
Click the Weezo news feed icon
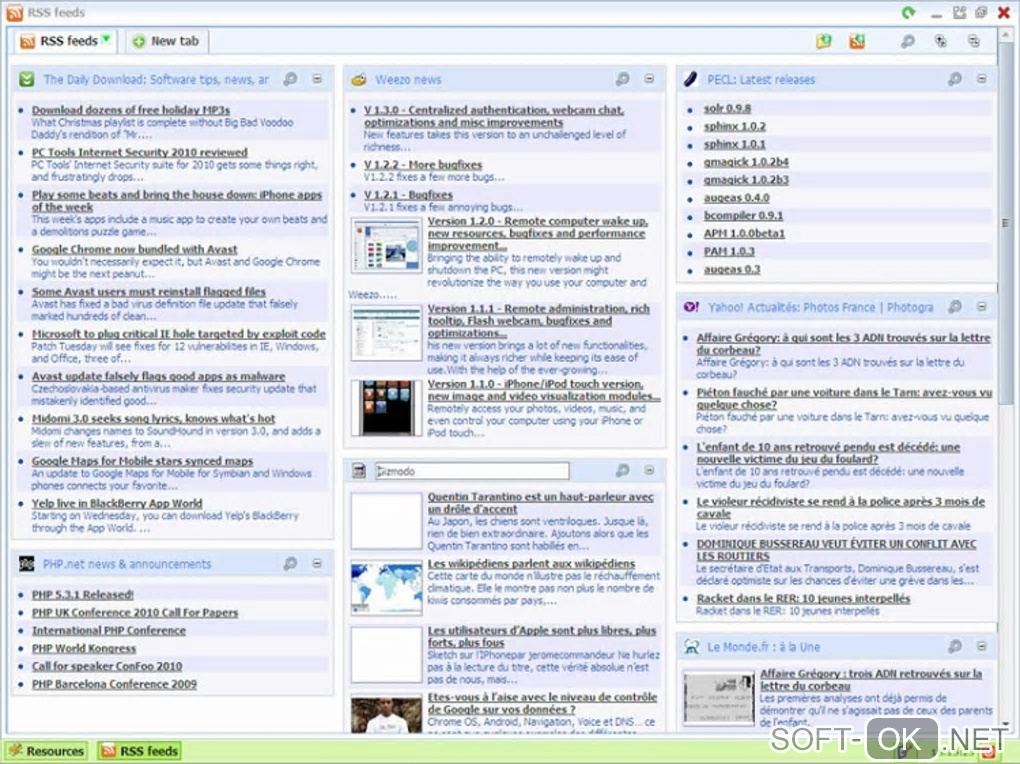359,79
